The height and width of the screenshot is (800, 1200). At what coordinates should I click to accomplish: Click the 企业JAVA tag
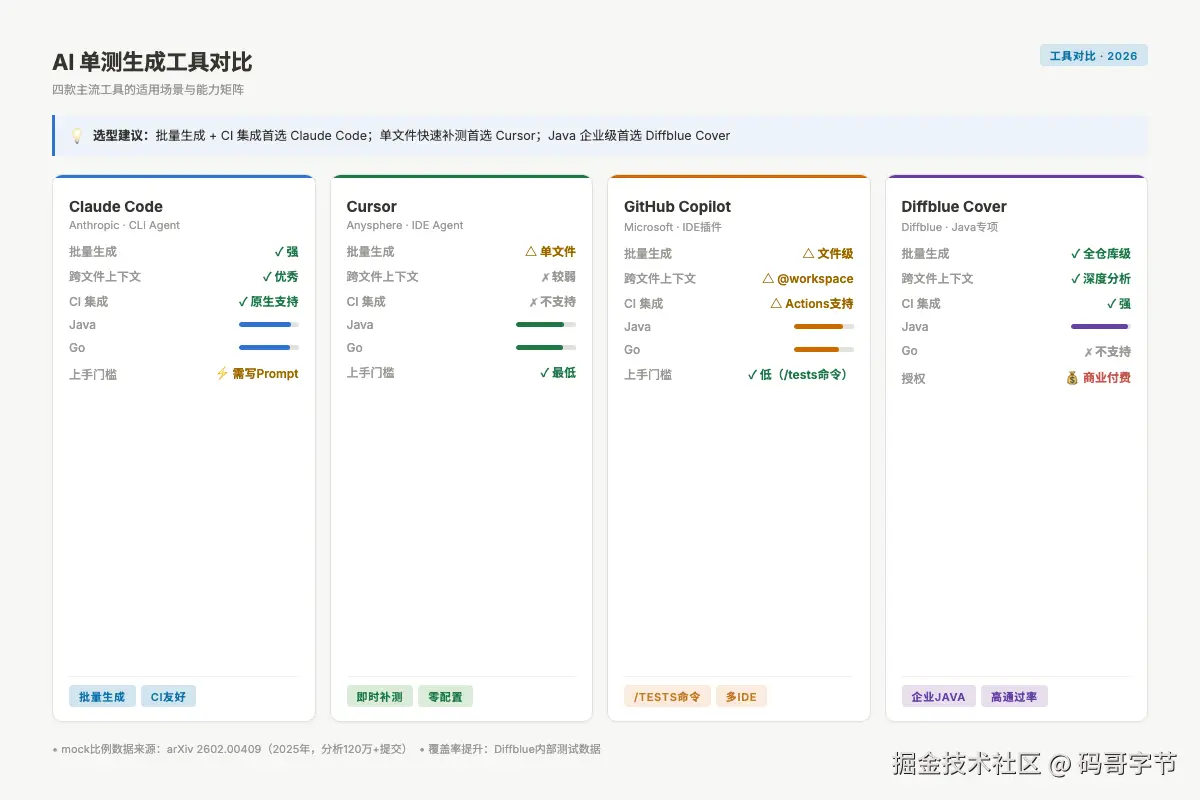(x=938, y=697)
